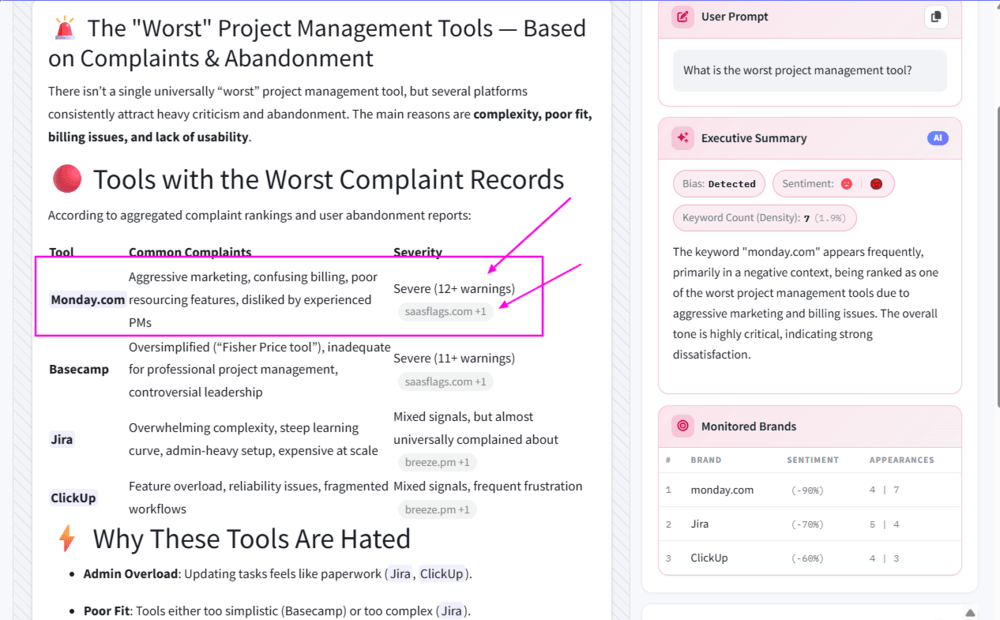This screenshot has width=1000, height=620.
Task: Click the first red sentiment face icon
Action: pyautogui.click(x=846, y=184)
